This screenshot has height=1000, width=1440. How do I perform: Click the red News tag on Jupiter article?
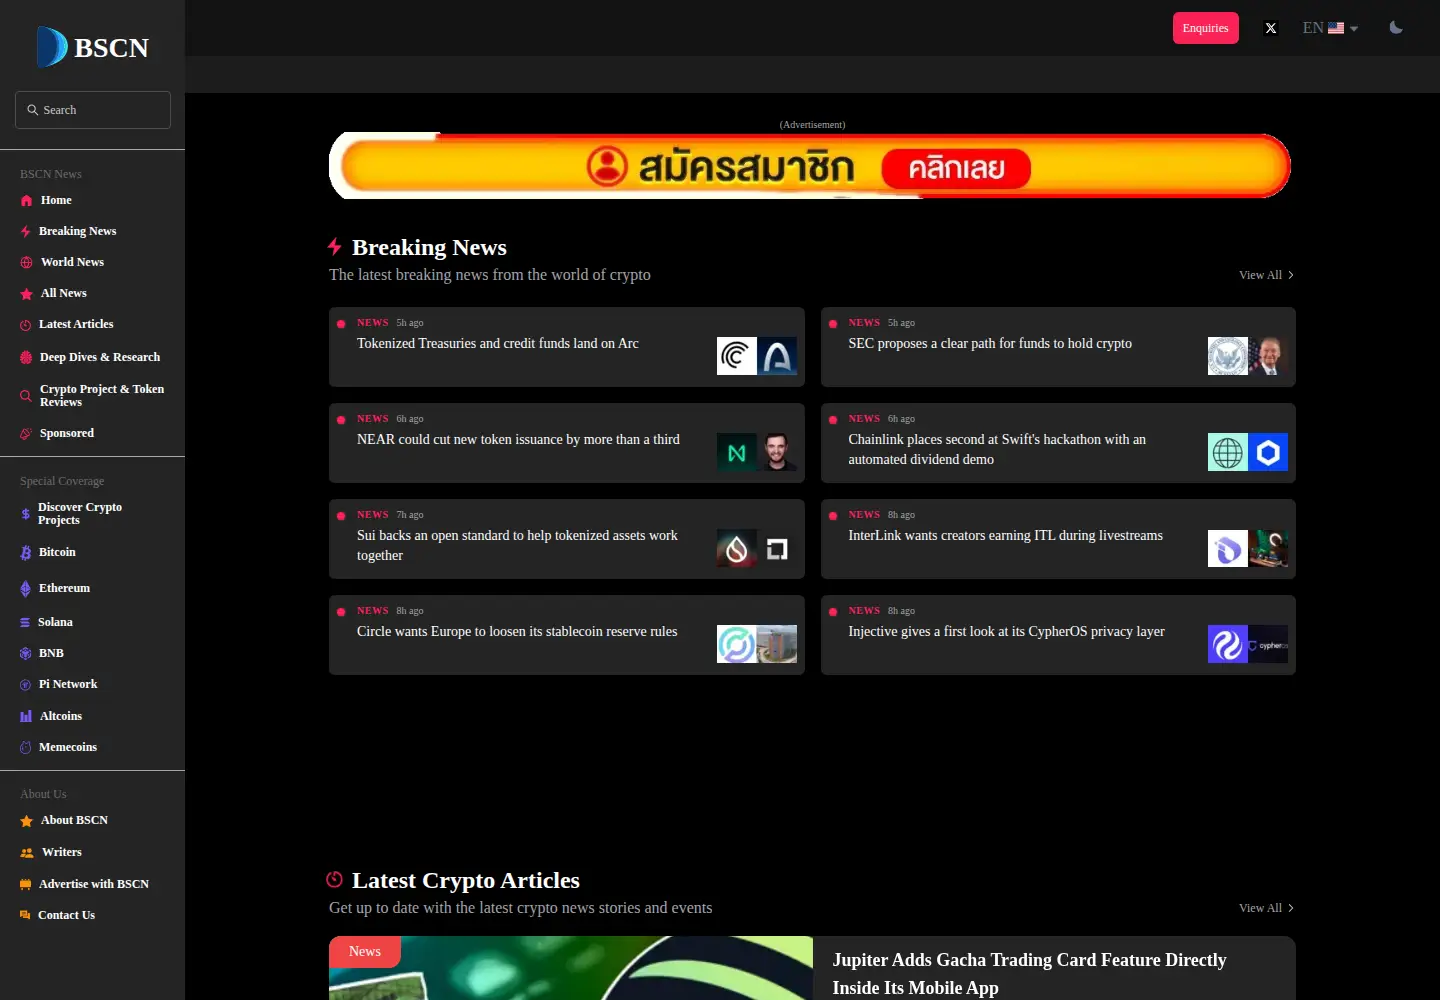point(365,952)
